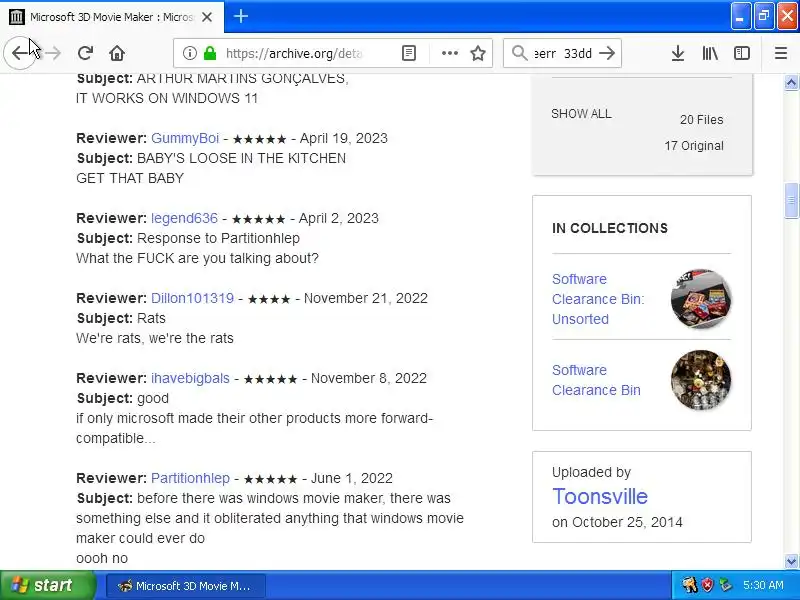The image size is (800, 600).
Task: Click the vertical scrollbar thumb
Action: pos(791,201)
